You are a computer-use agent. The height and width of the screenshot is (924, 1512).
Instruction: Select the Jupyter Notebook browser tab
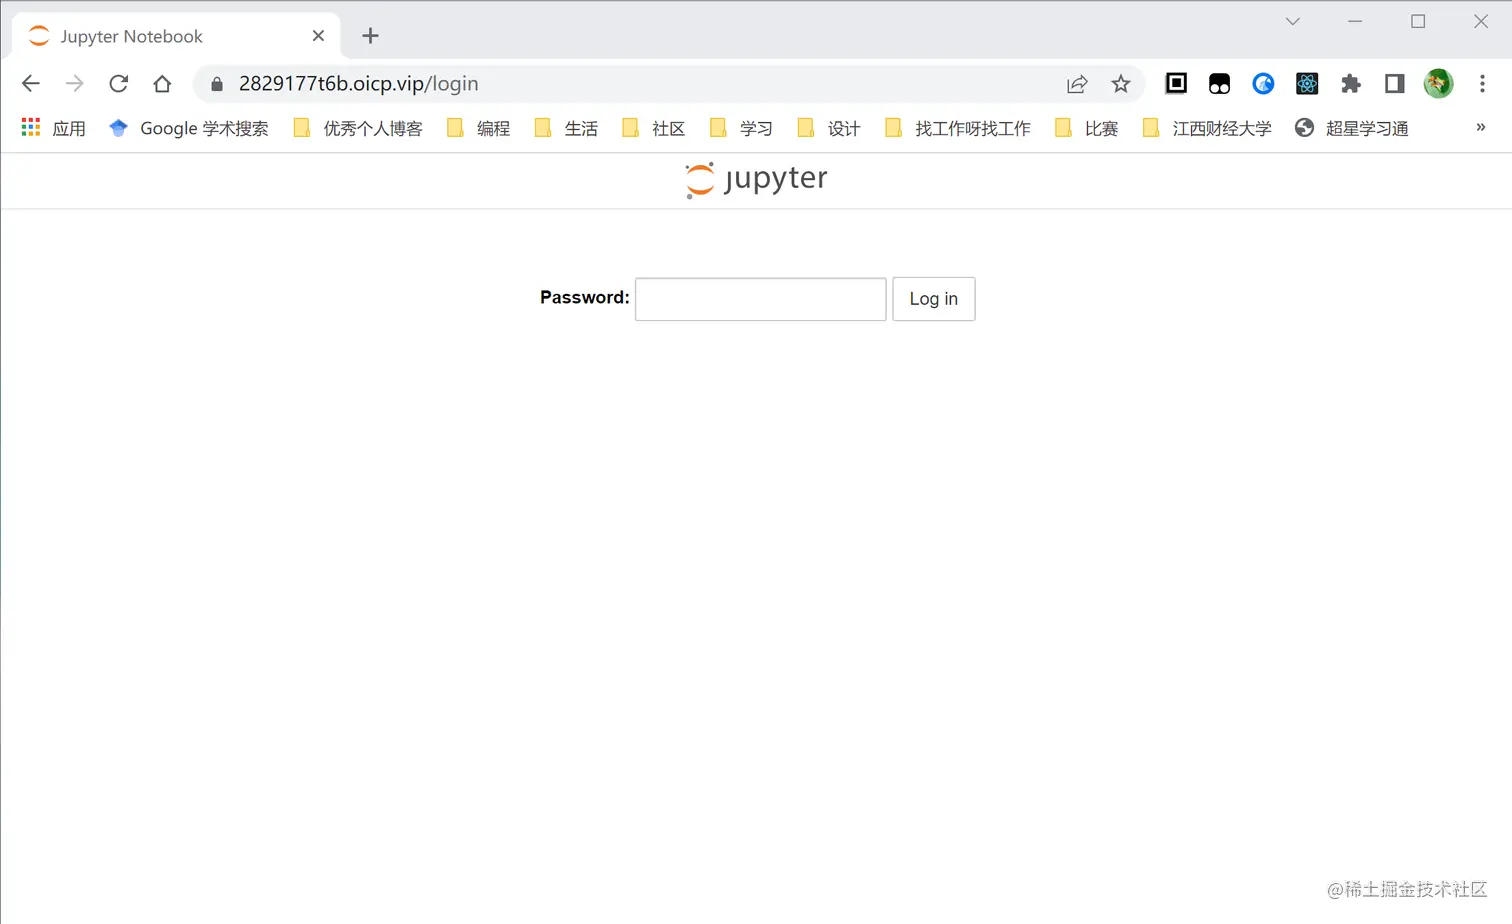176,36
